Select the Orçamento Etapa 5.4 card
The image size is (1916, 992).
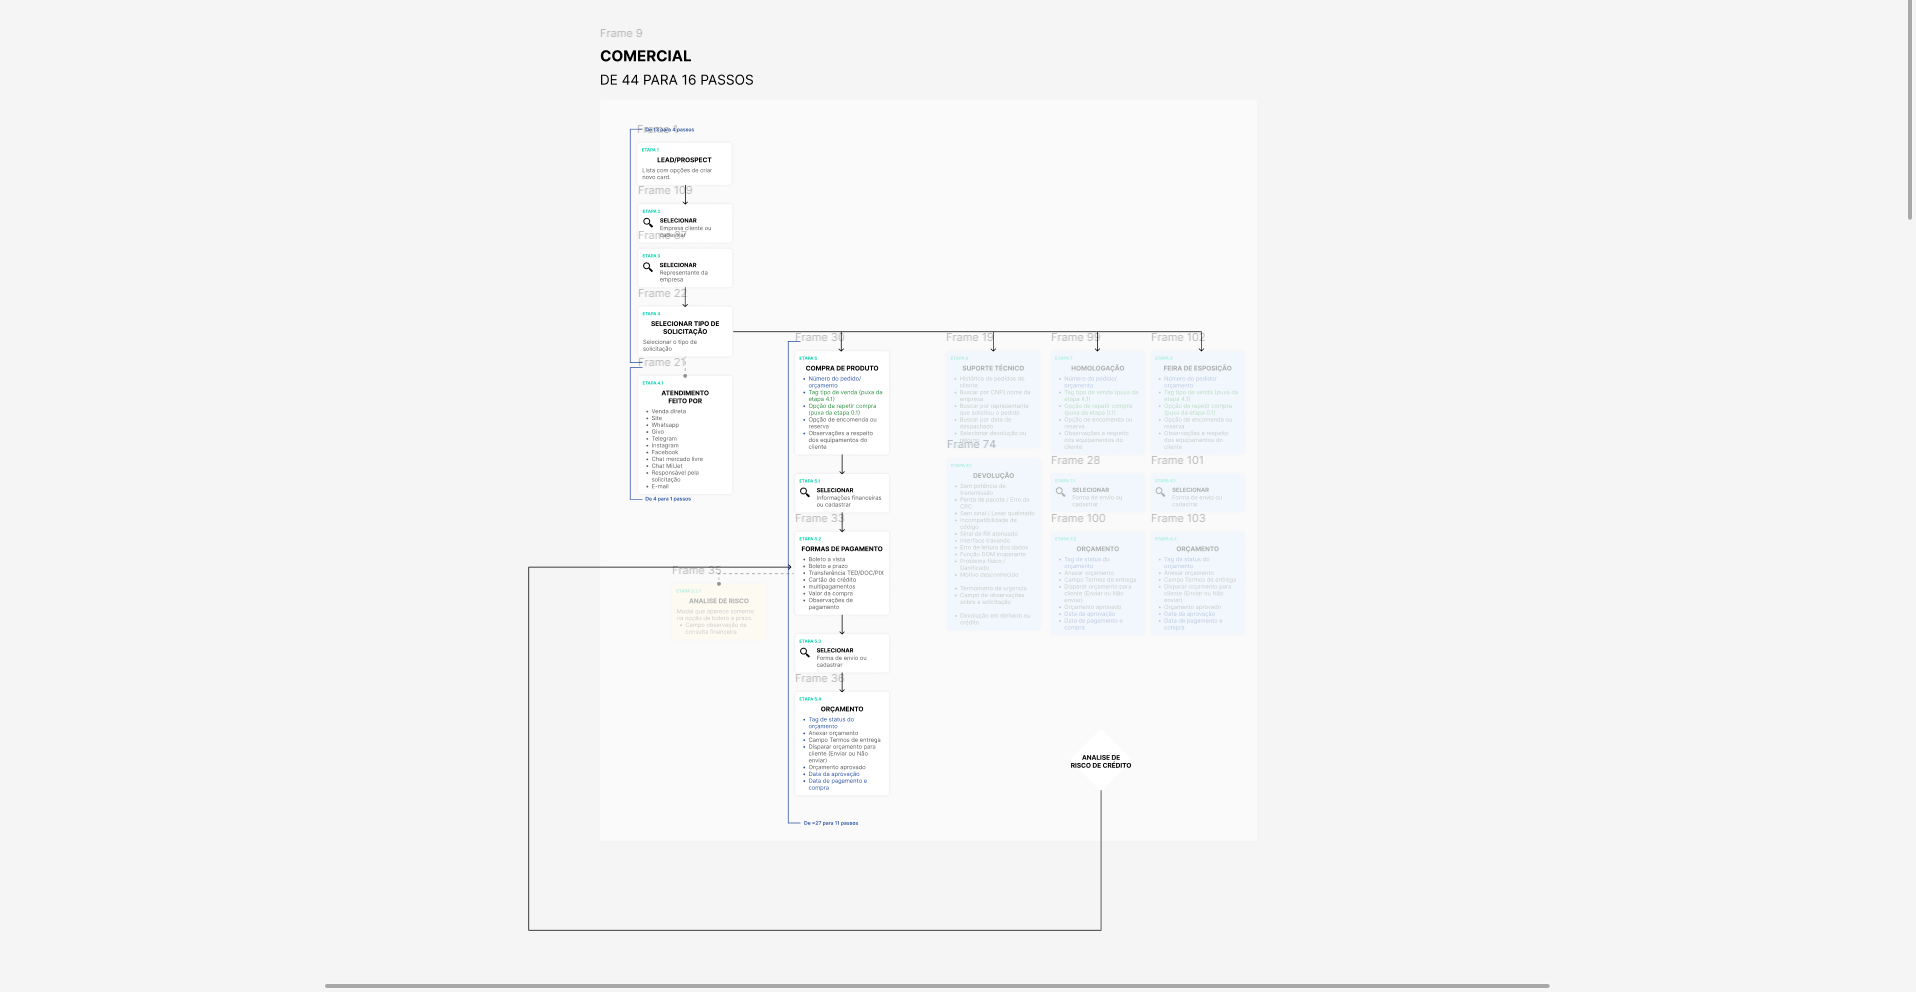(842, 743)
